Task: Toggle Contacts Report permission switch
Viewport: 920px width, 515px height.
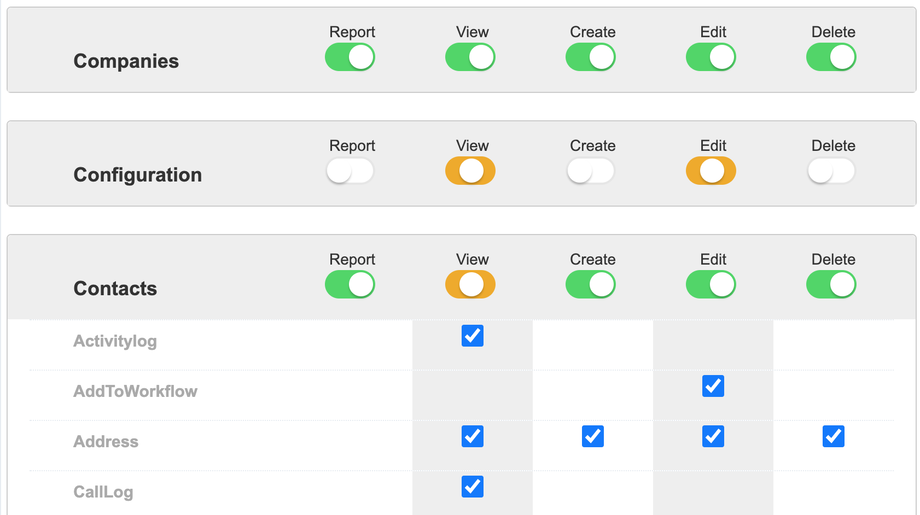Action: [350, 285]
